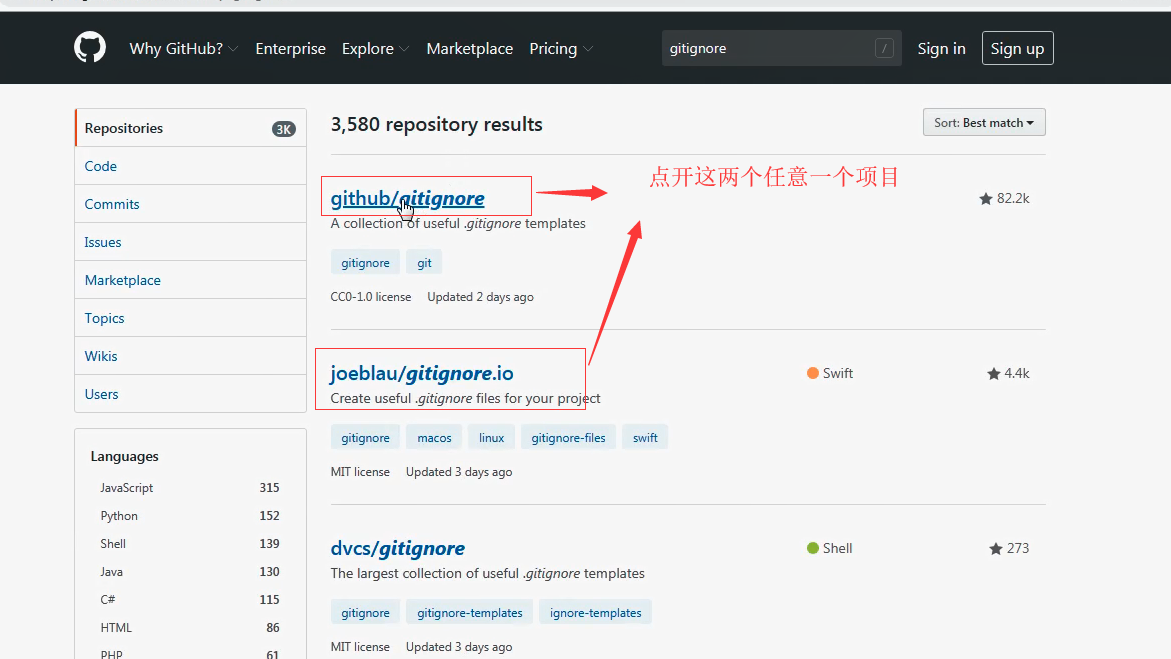Open the dvcs/gitignore repository
1171x659 pixels.
pyautogui.click(x=397, y=548)
